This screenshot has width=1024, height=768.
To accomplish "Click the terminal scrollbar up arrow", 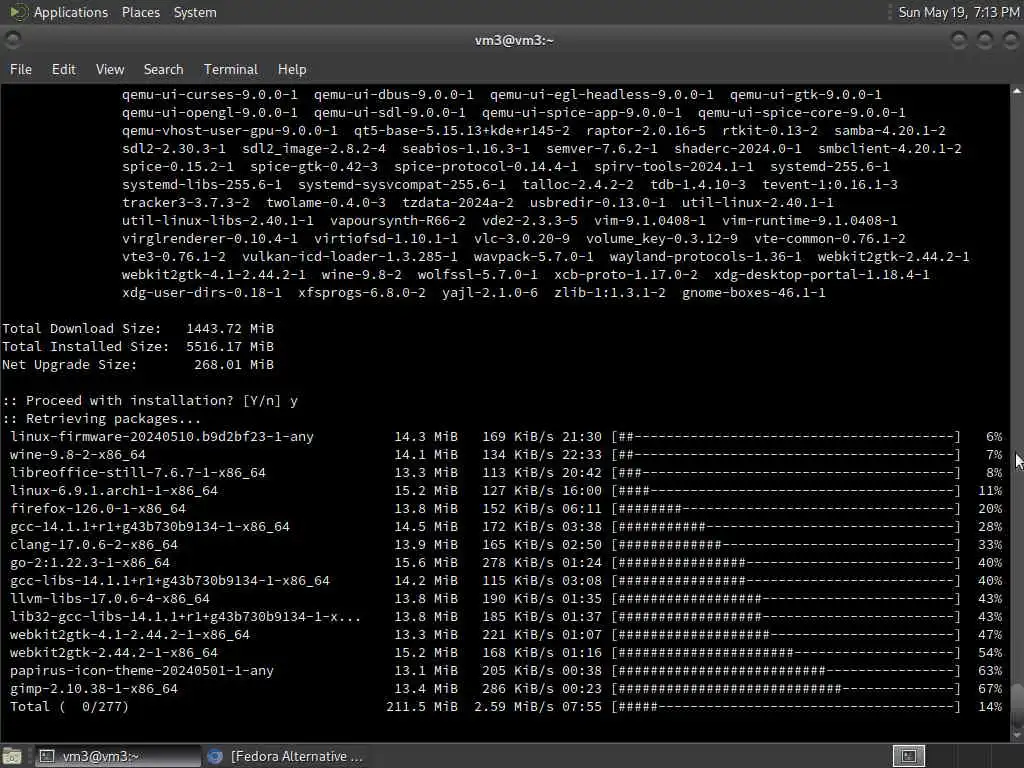I will coord(1017,91).
